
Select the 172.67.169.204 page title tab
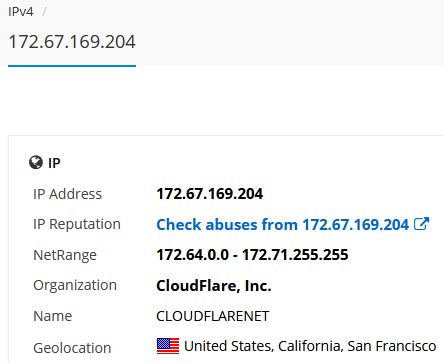pyautogui.click(x=72, y=42)
